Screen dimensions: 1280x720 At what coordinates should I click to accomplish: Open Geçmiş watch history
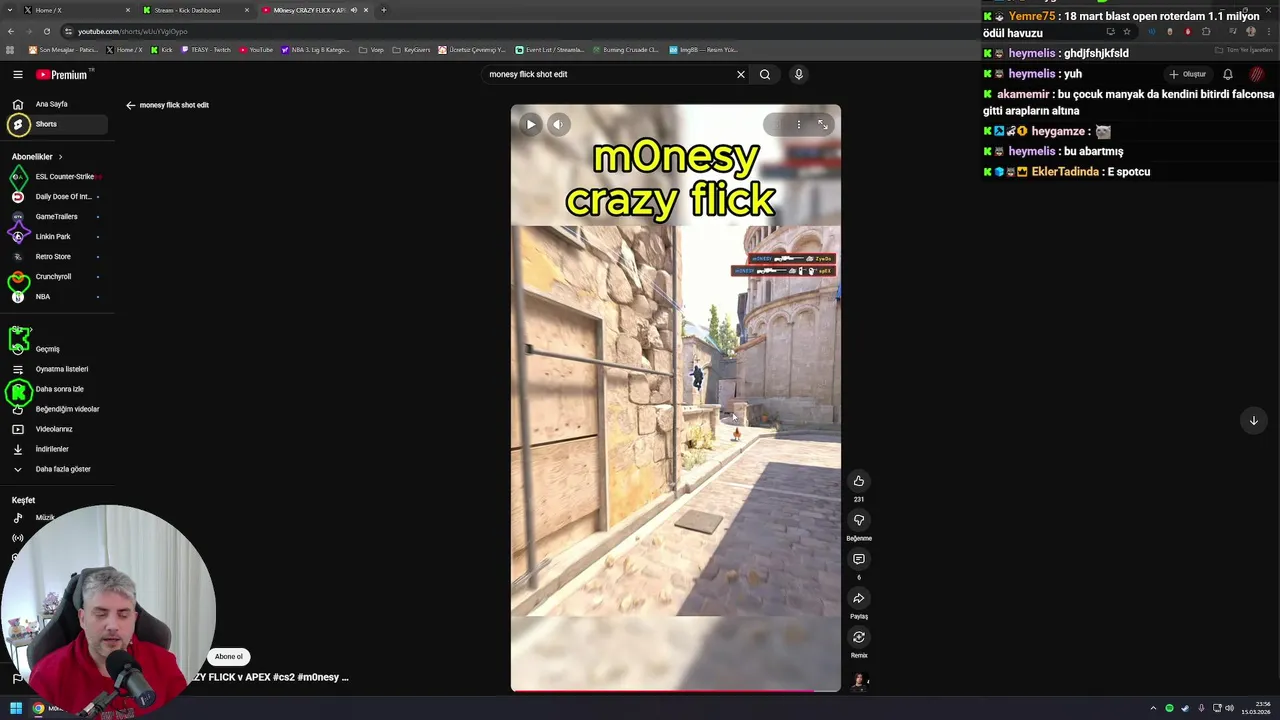(x=55, y=349)
